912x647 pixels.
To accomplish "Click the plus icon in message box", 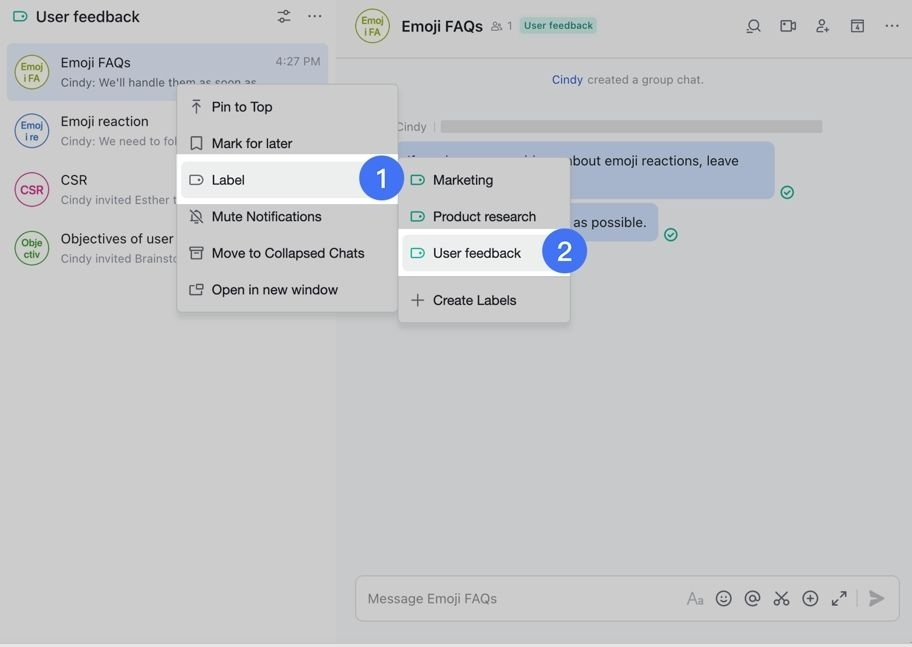I will tap(810, 598).
